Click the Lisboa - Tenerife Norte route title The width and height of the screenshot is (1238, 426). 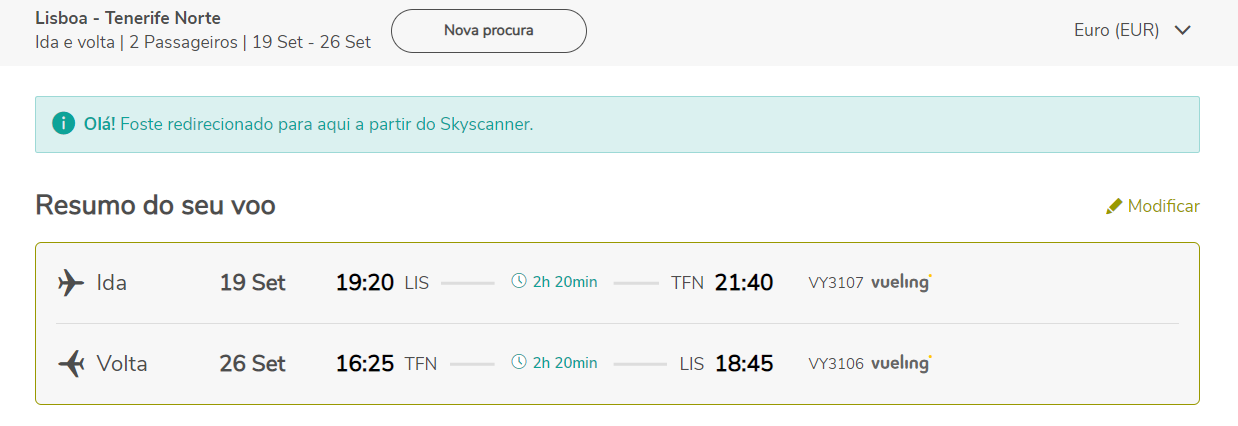[x=128, y=18]
